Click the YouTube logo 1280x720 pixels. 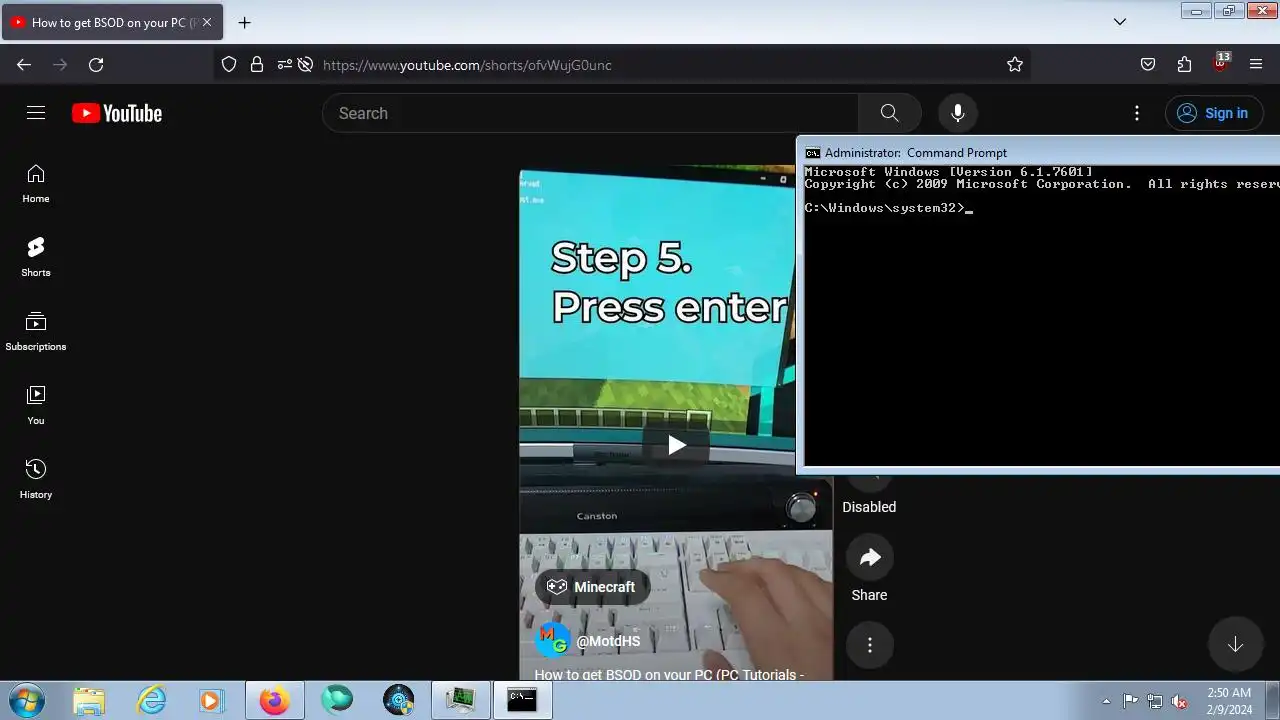117,113
